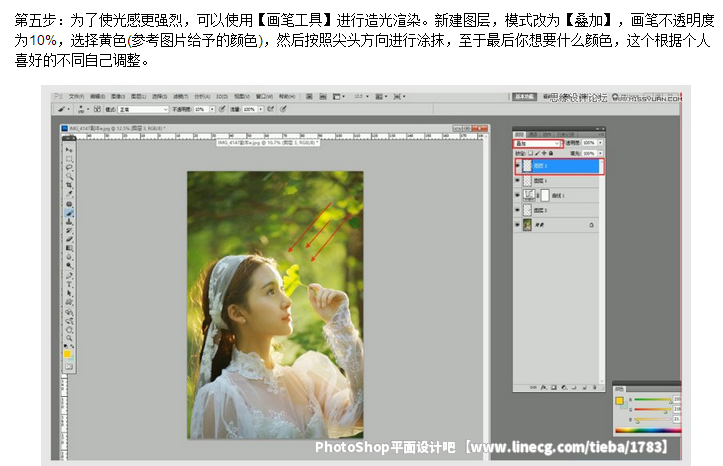Hide the 曲线 1 curves layer

pos(517,195)
